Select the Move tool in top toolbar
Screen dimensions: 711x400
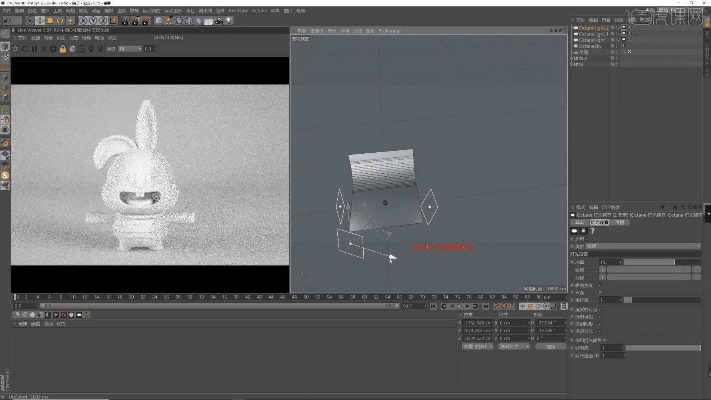click(40, 20)
